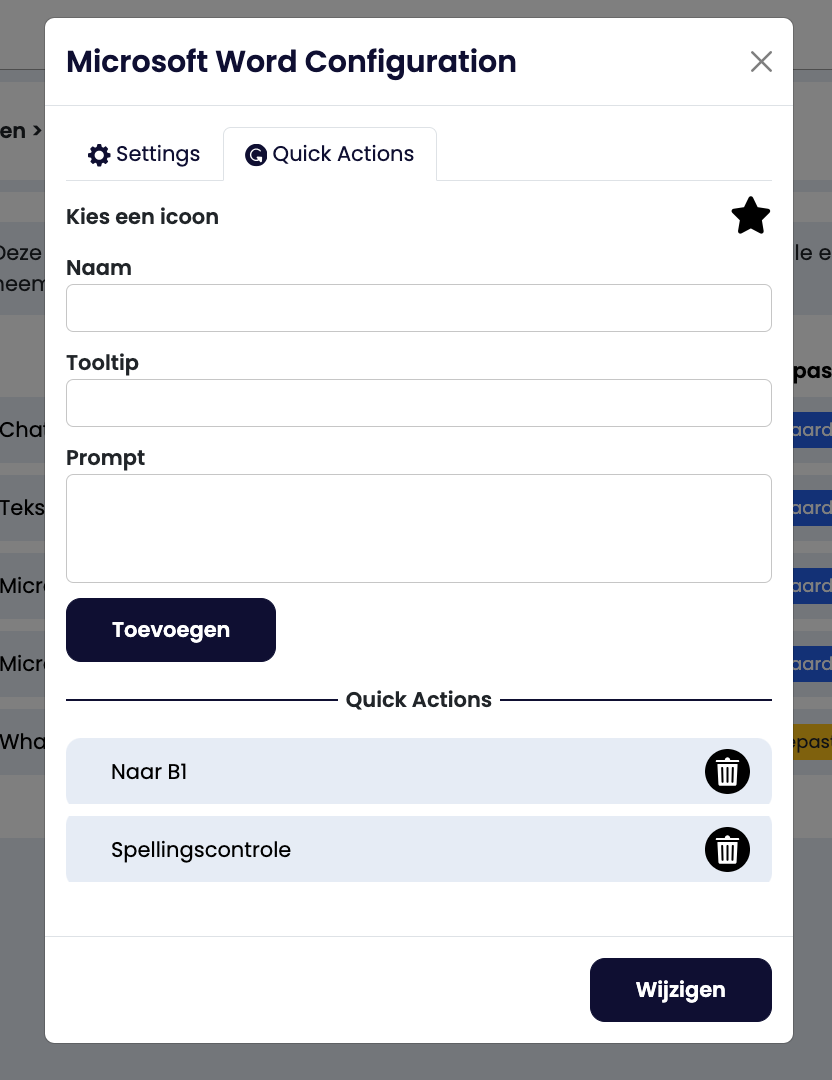Click inside the Prompt text area
The image size is (832, 1080).
coord(419,528)
